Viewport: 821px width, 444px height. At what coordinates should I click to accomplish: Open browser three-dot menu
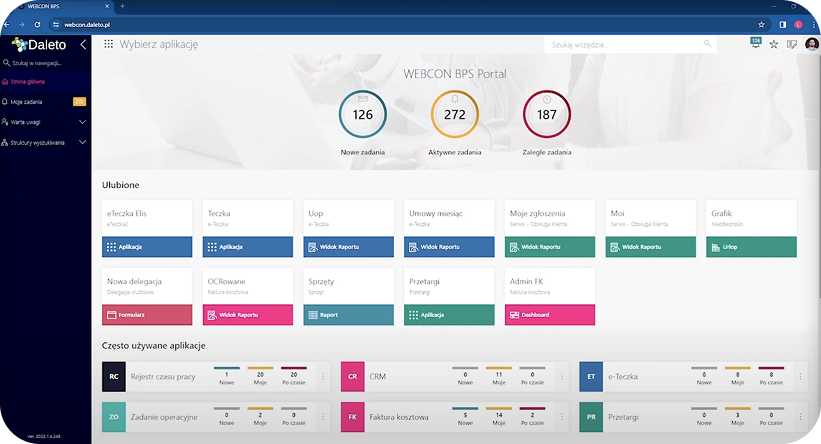point(814,25)
